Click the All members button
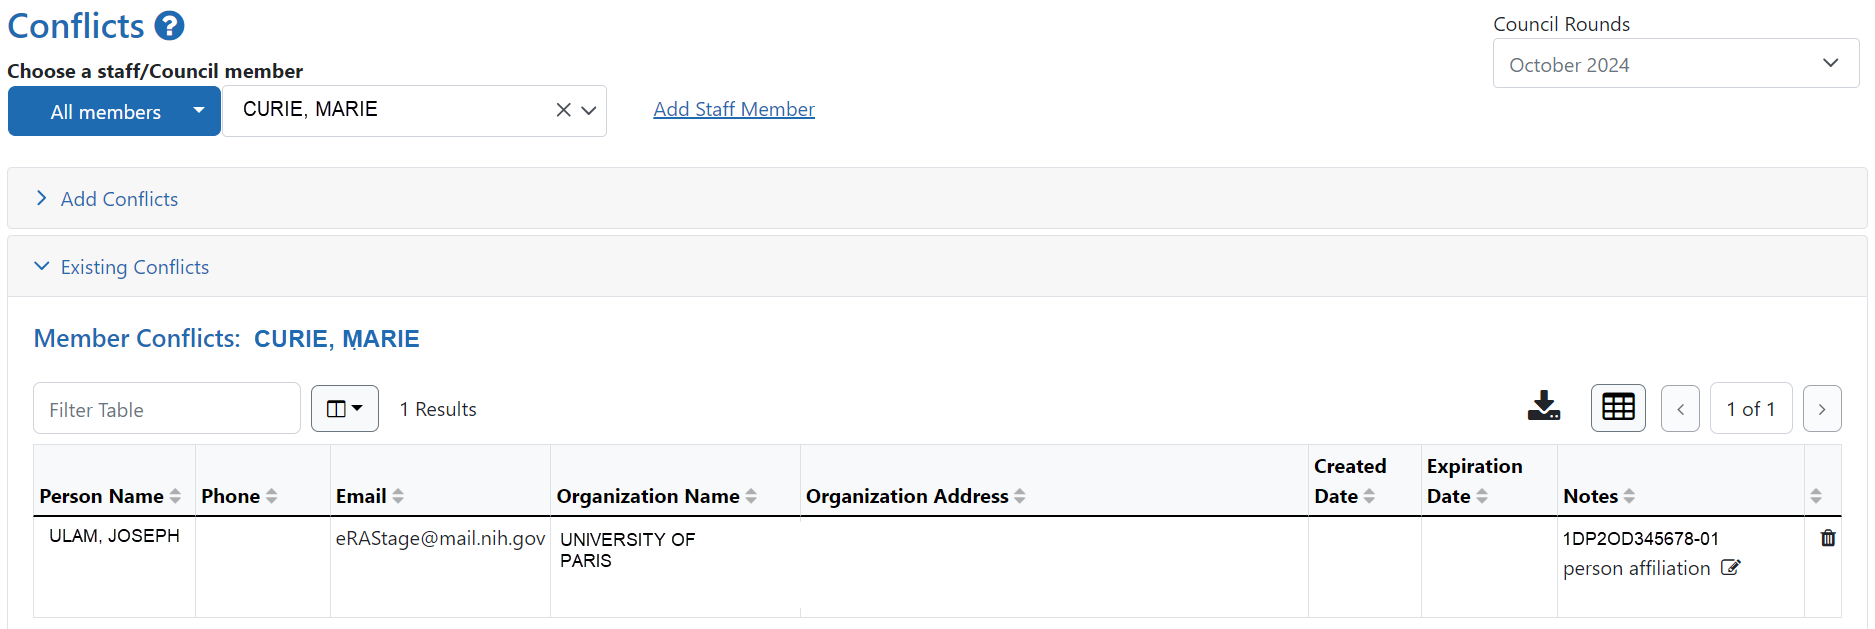This screenshot has height=629, width=1875. pyautogui.click(x=106, y=111)
